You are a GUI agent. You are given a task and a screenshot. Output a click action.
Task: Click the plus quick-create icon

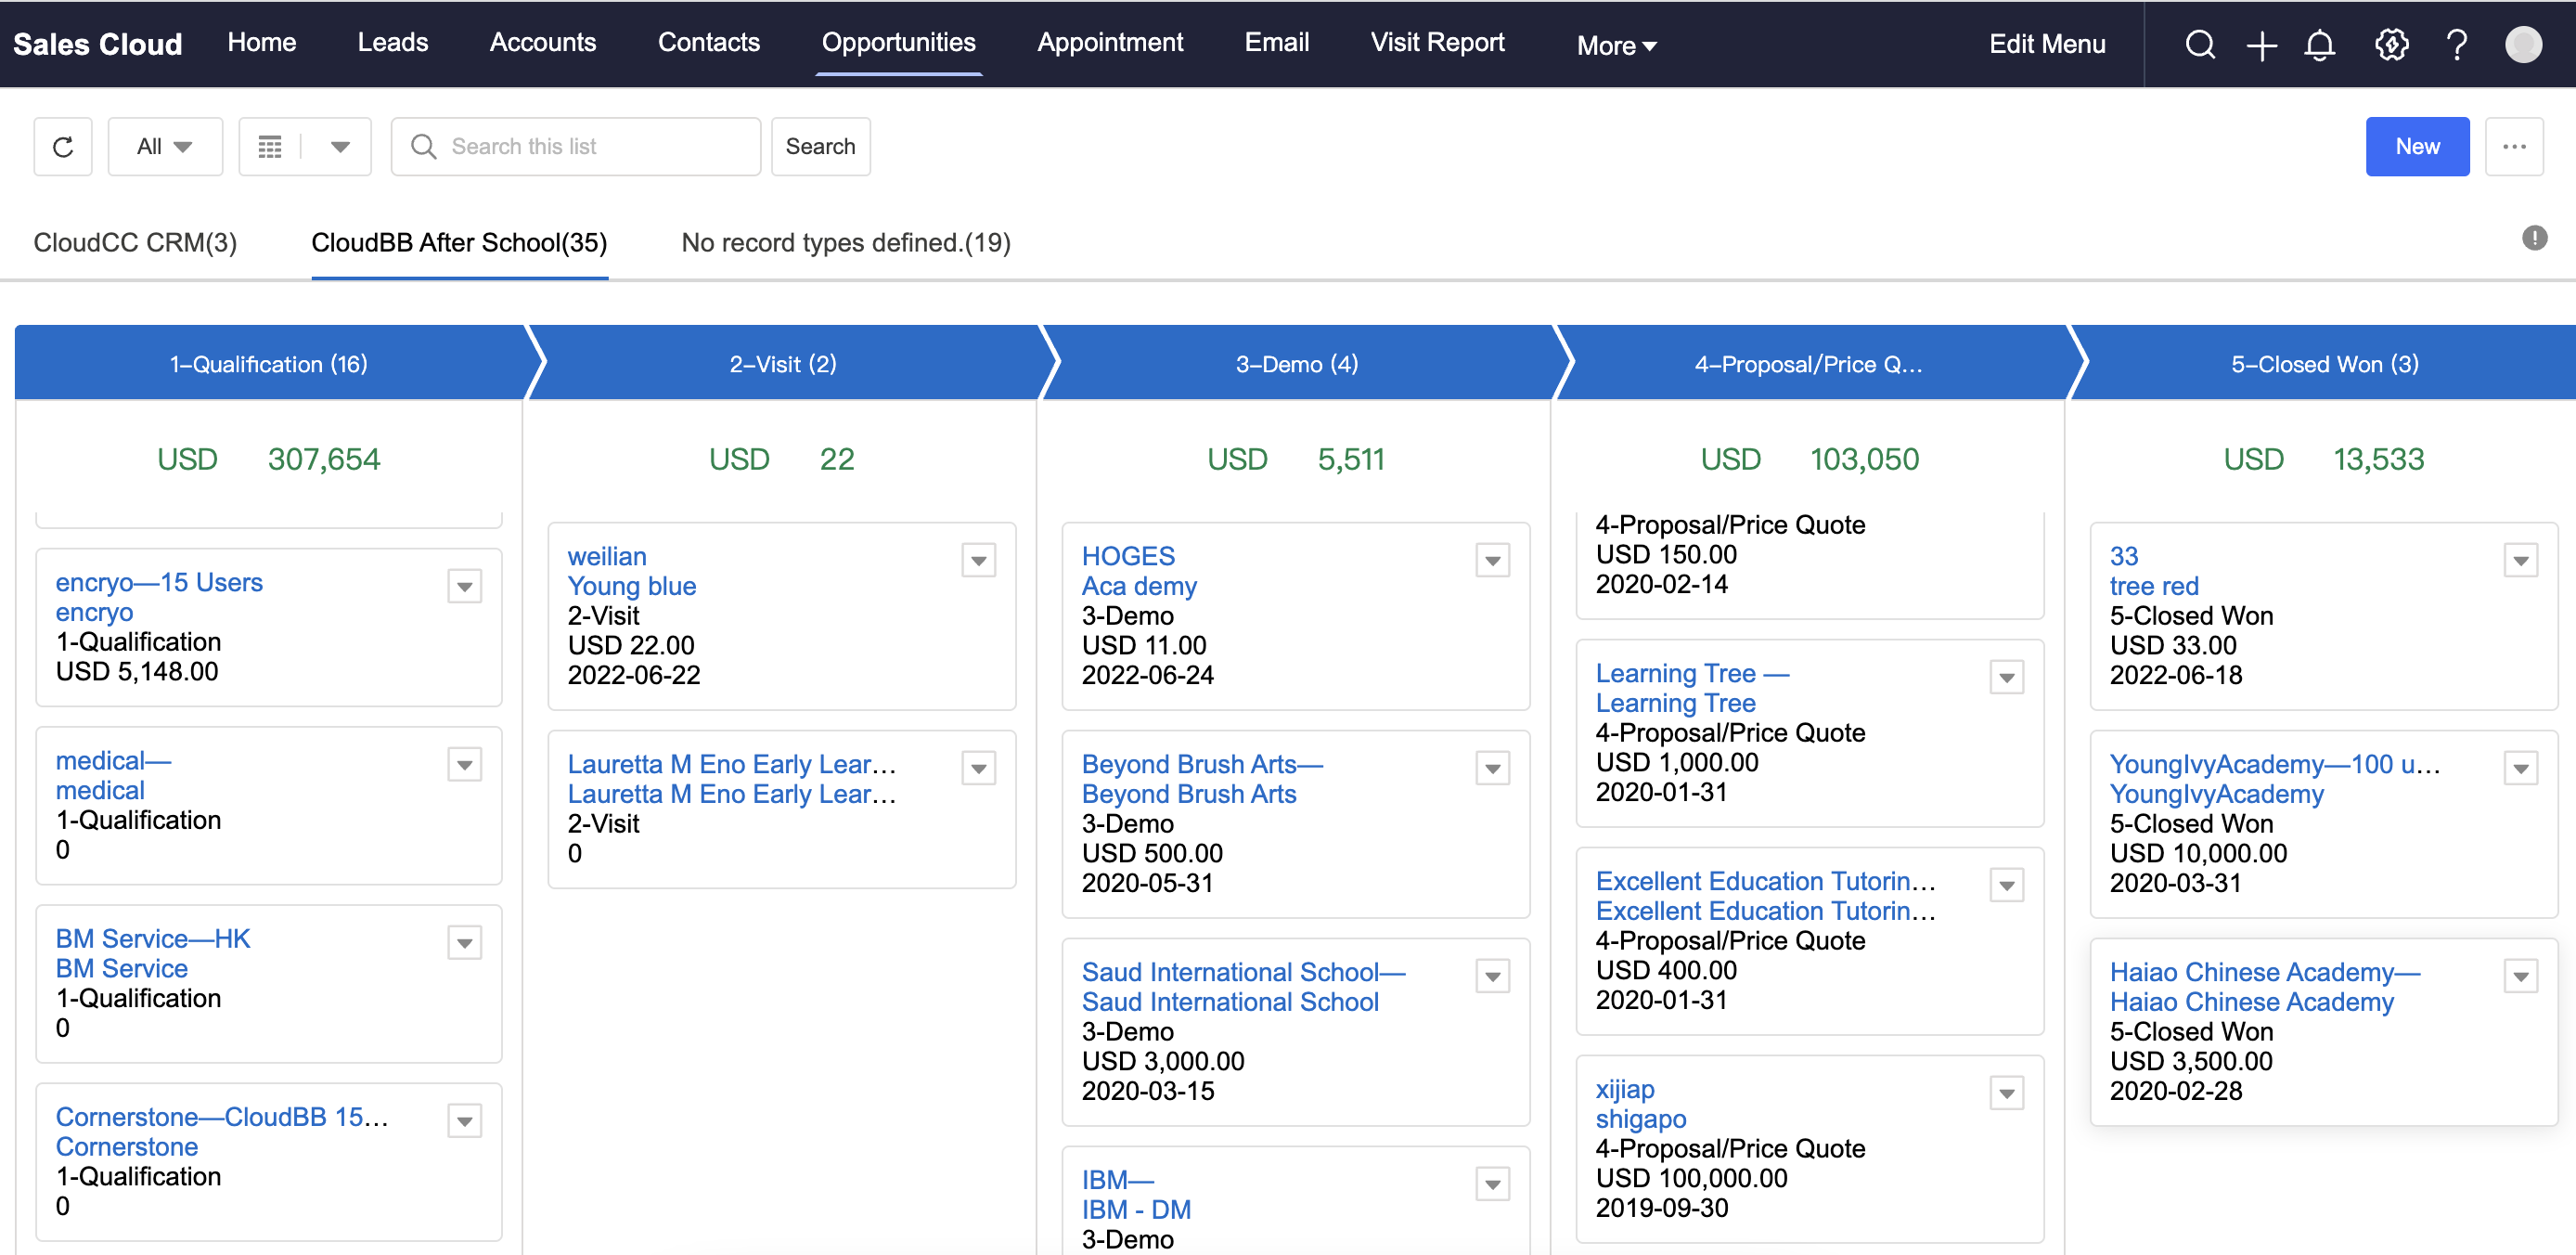2261,45
